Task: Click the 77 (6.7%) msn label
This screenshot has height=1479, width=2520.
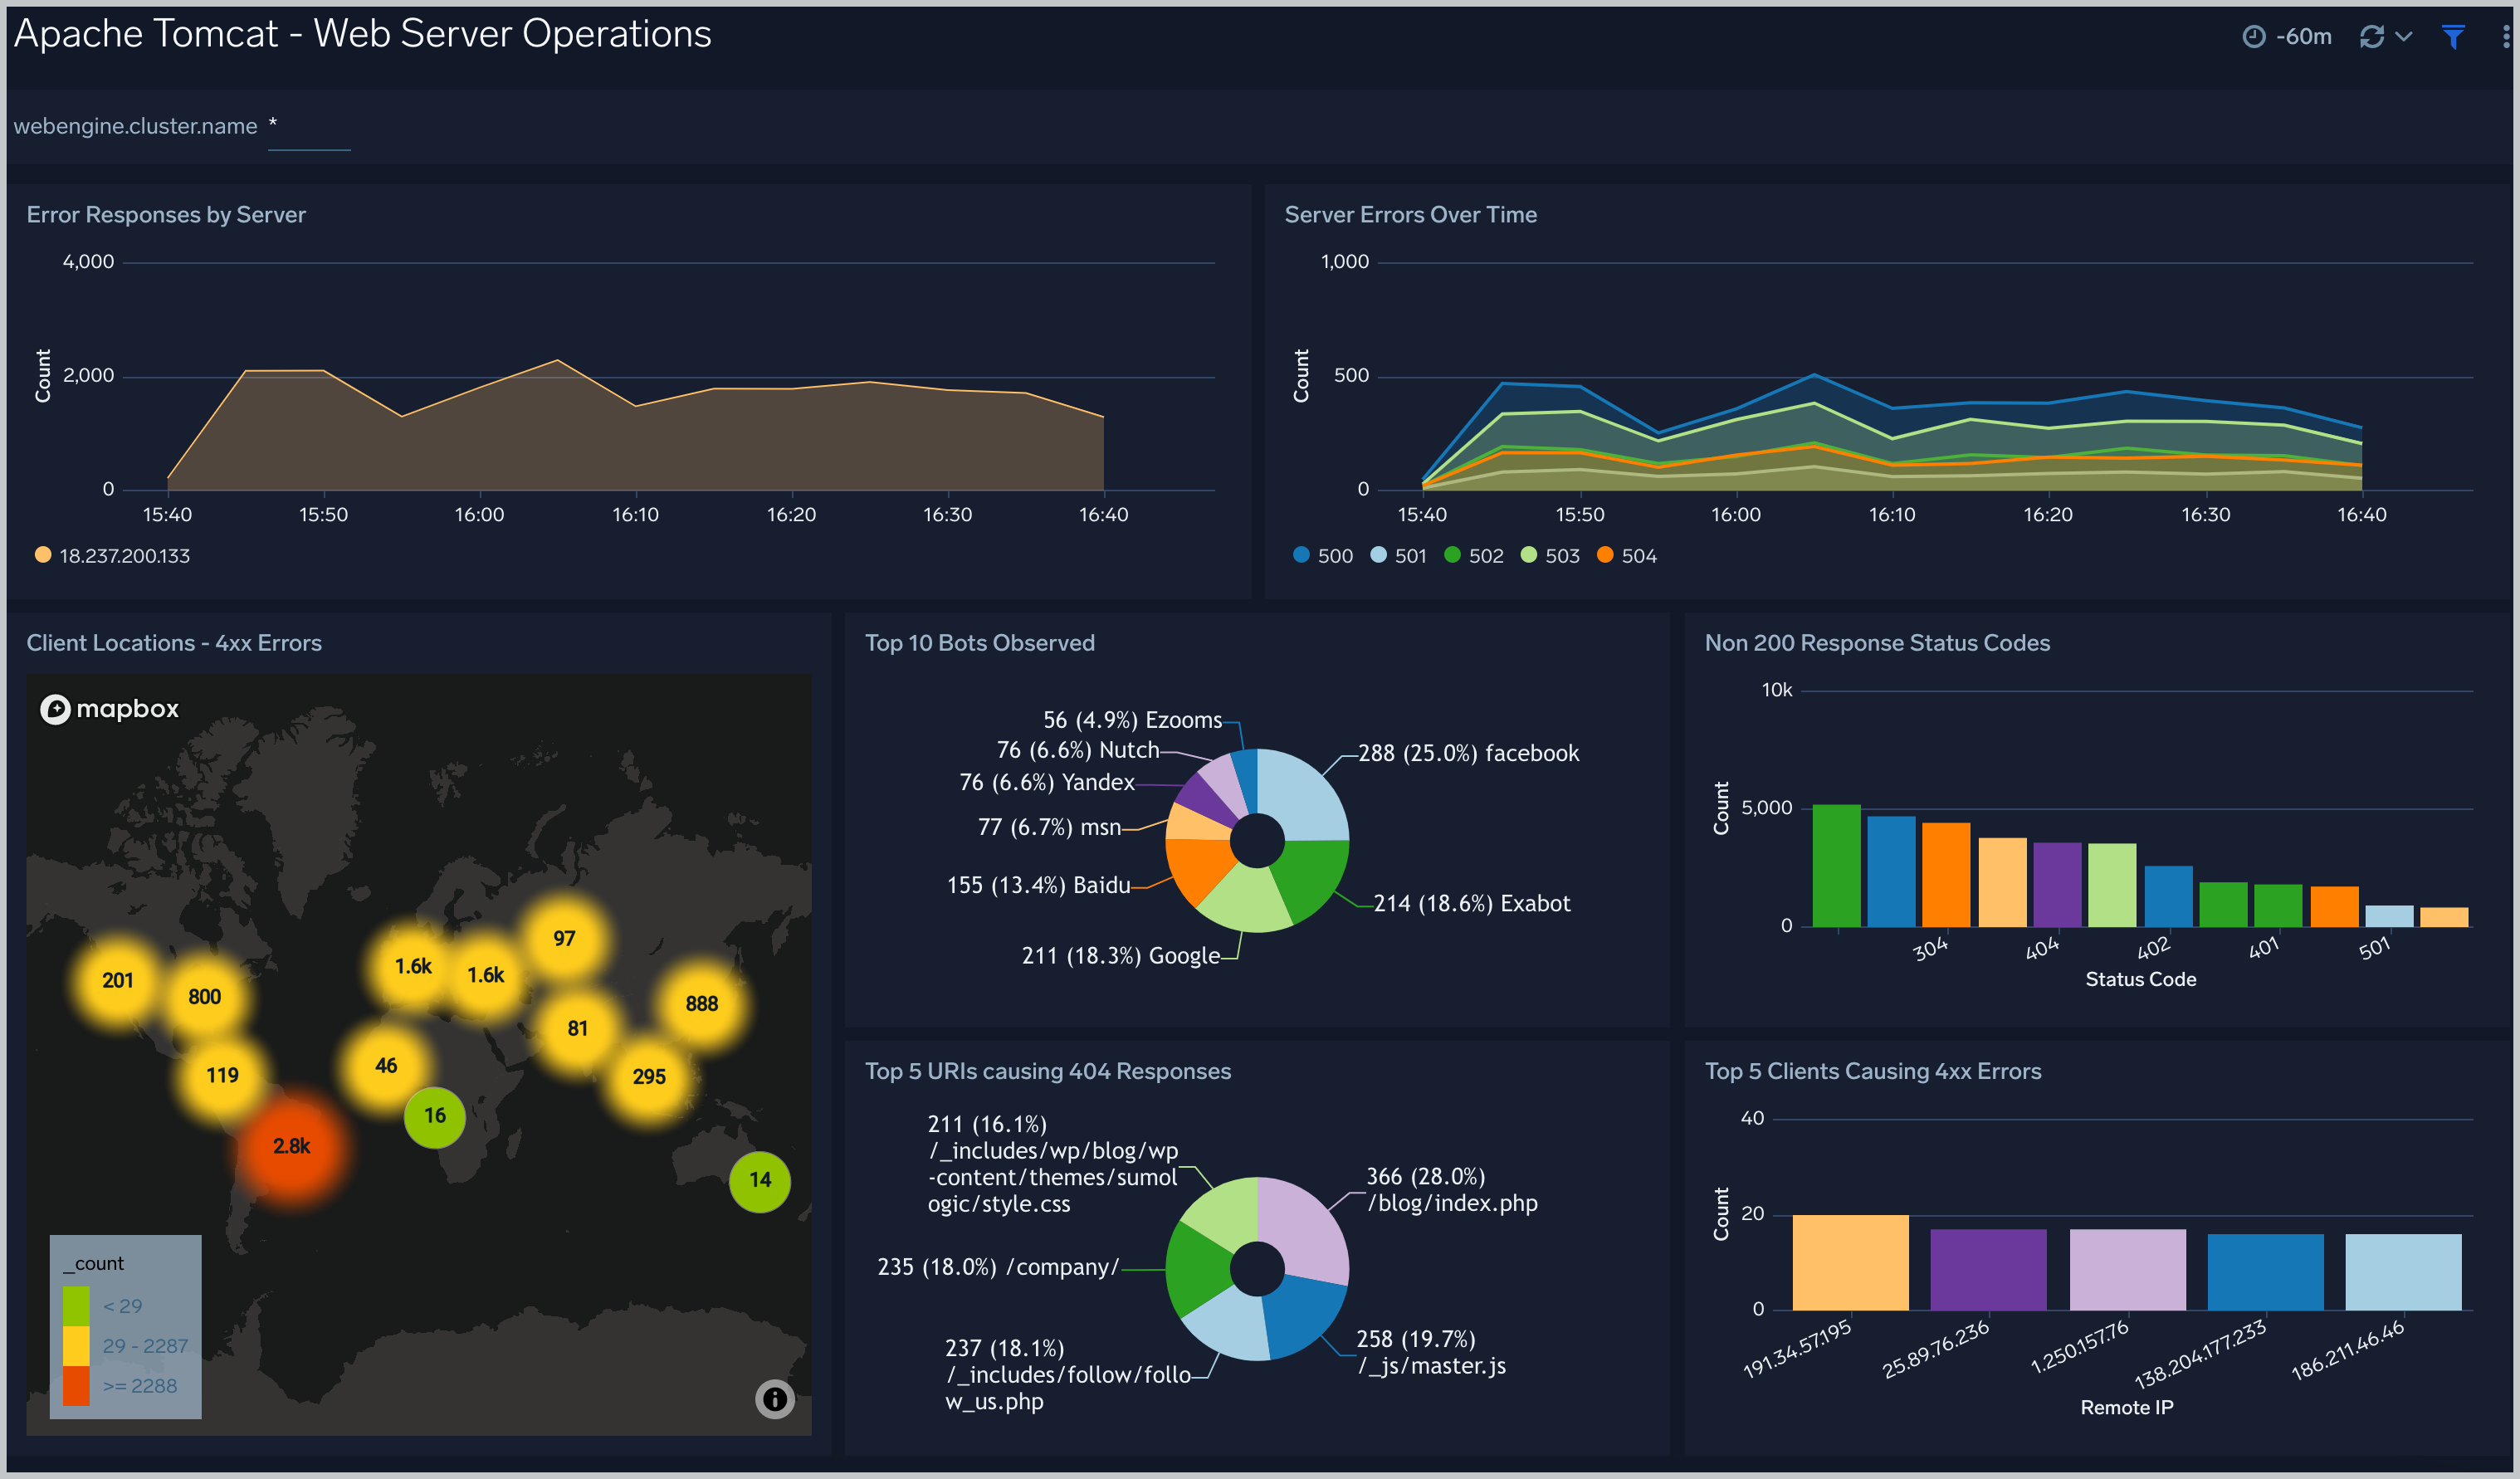Action: [x=1049, y=827]
